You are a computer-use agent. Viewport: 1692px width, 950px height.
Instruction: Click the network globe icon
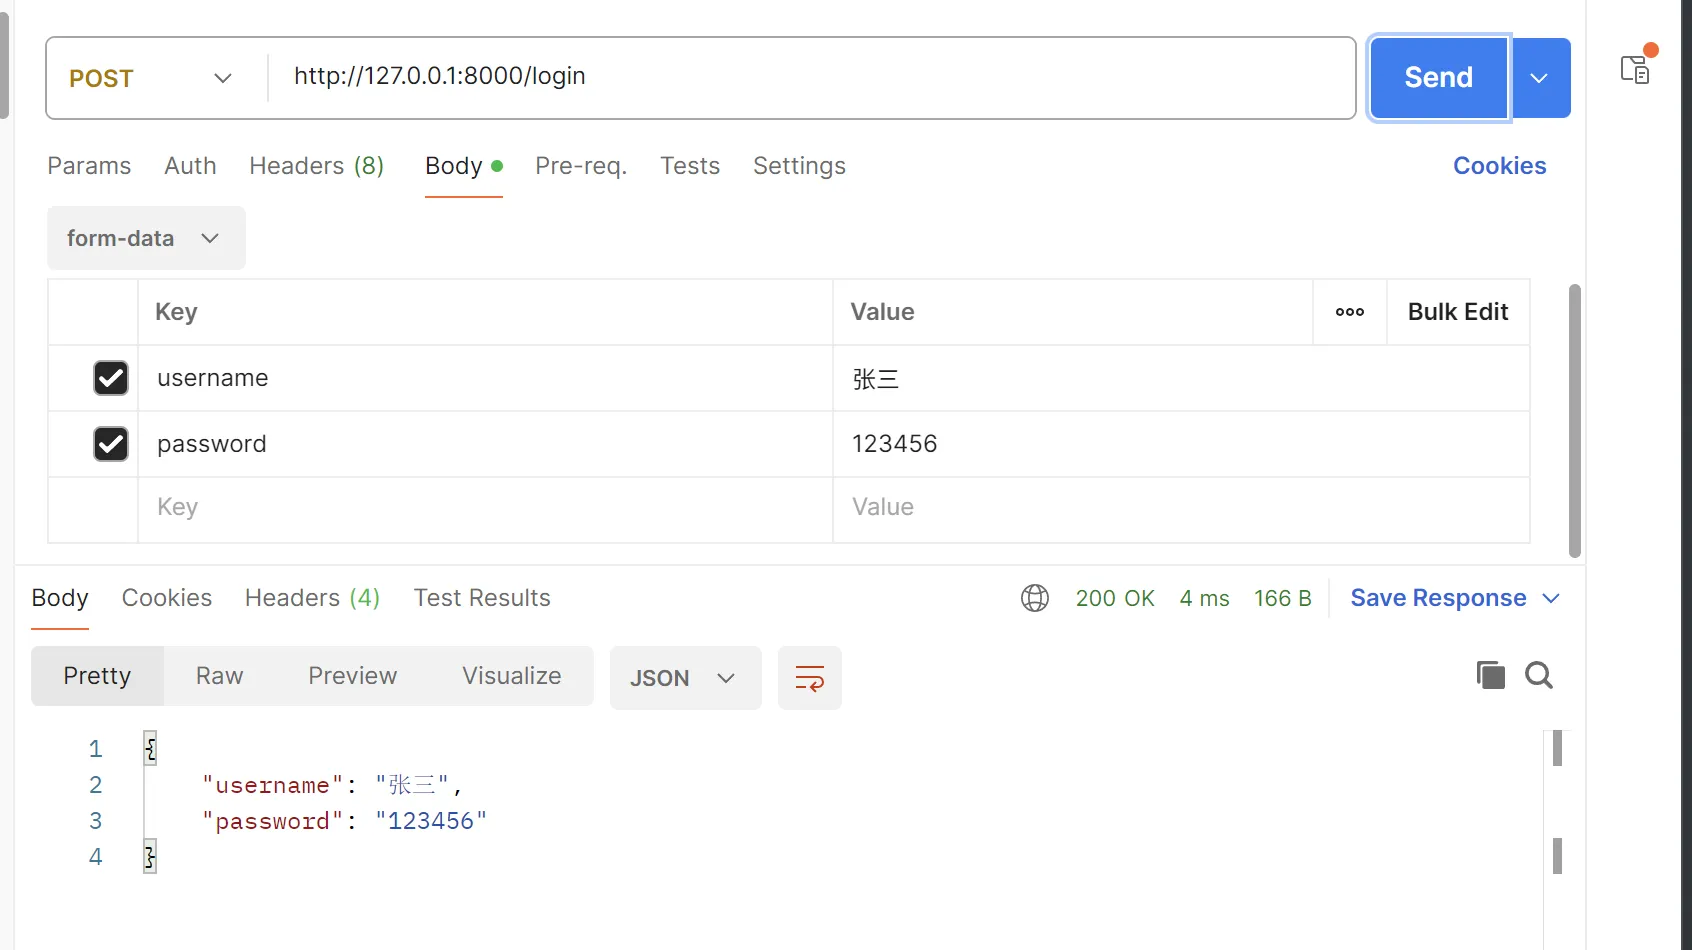coord(1035,598)
